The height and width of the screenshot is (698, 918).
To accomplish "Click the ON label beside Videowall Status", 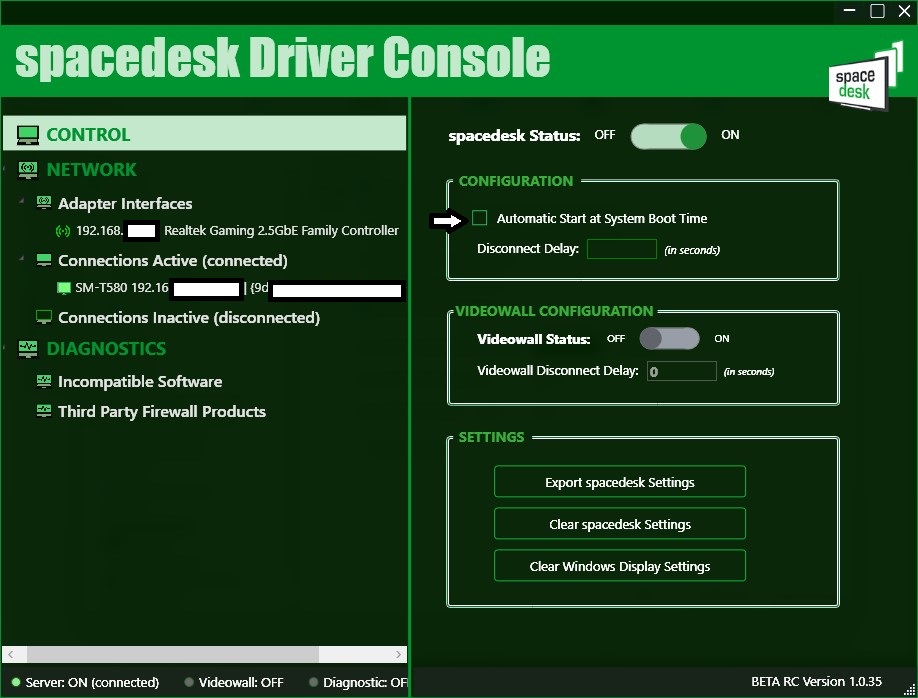I will 722,338.
